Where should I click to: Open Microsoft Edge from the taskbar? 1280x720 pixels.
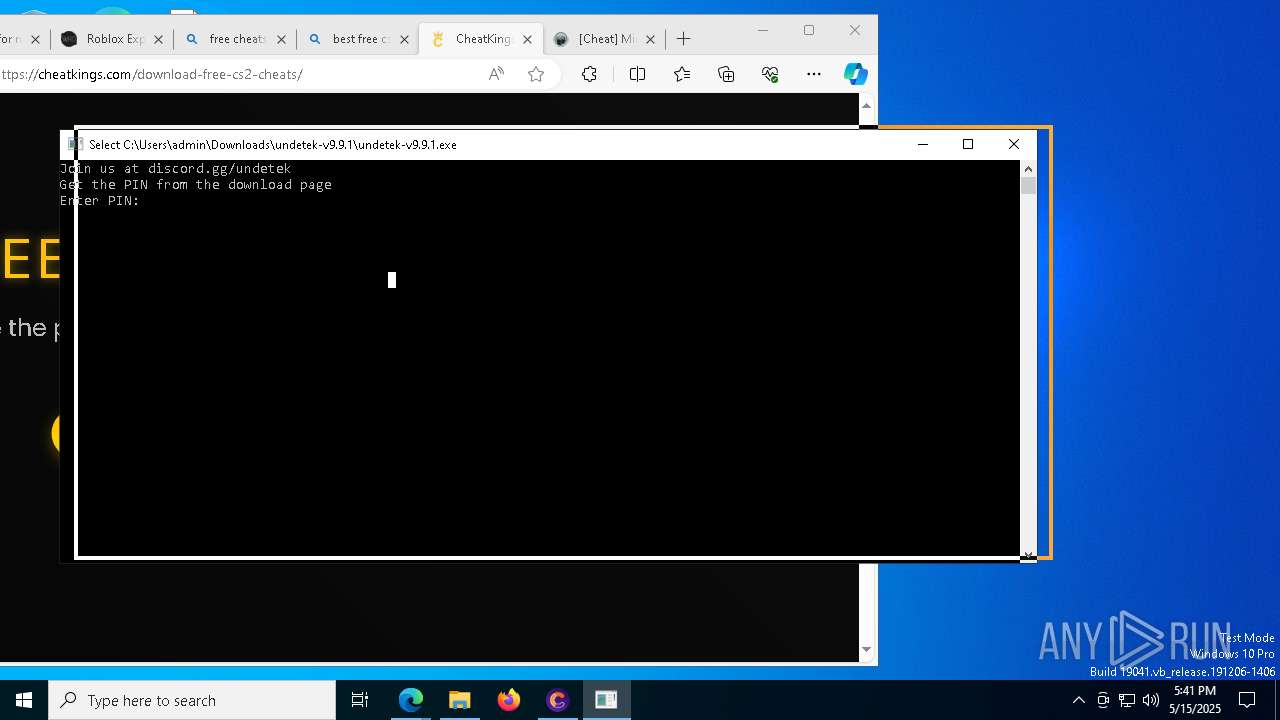pos(411,700)
